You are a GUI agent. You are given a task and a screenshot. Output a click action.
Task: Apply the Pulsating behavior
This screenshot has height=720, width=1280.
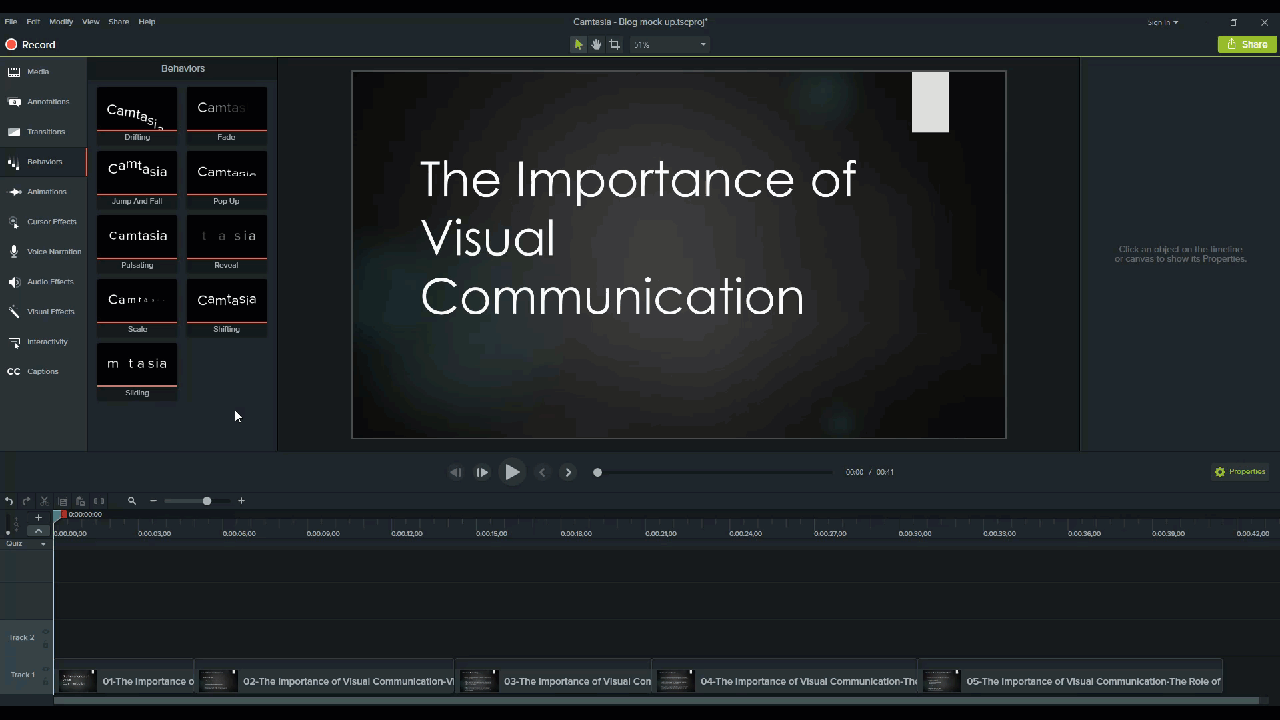tap(137, 236)
